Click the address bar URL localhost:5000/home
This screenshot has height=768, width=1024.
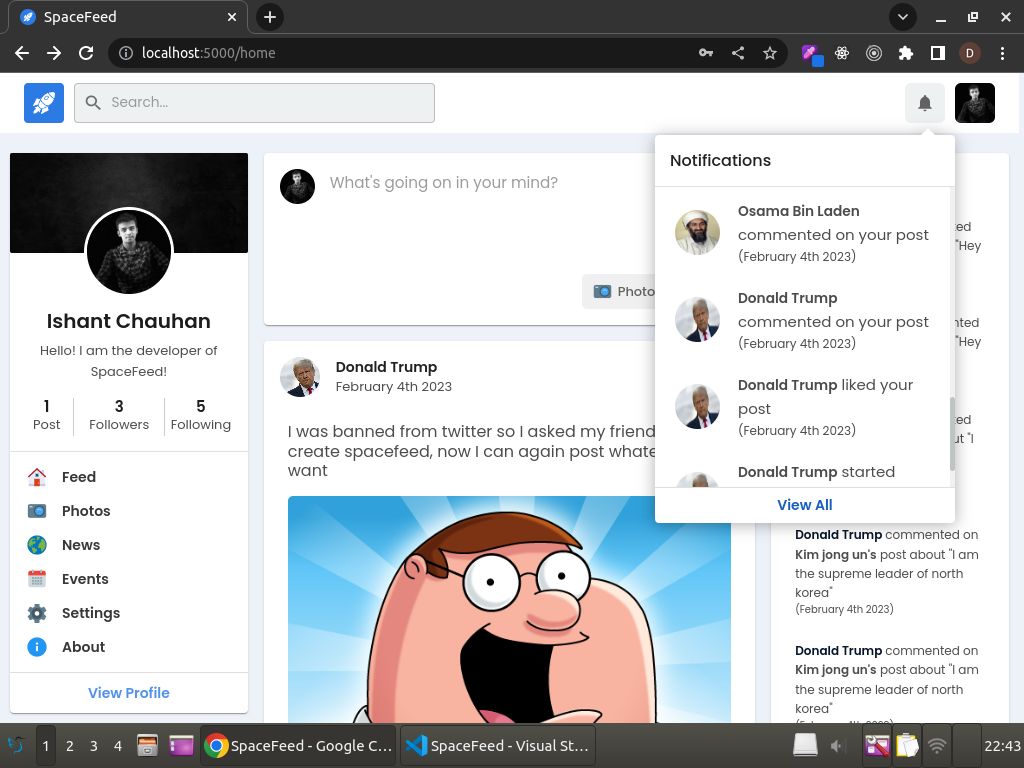coord(208,53)
